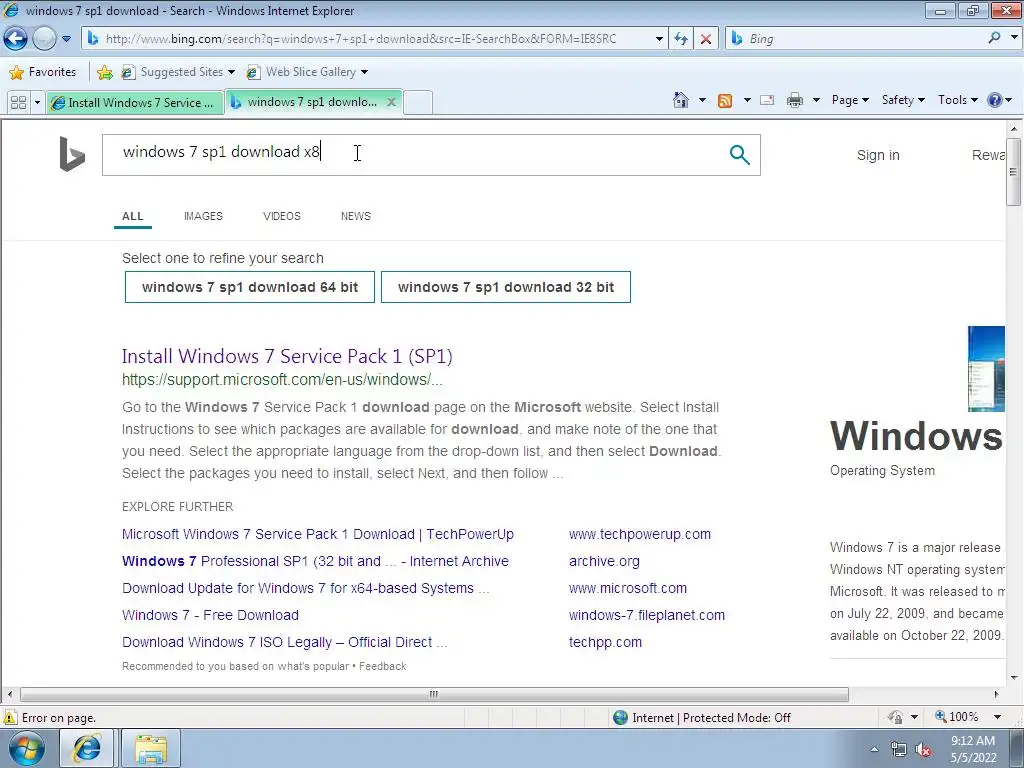Click the Refresh page icon
Screen dimensions: 1024x768
pyautogui.click(x=681, y=39)
